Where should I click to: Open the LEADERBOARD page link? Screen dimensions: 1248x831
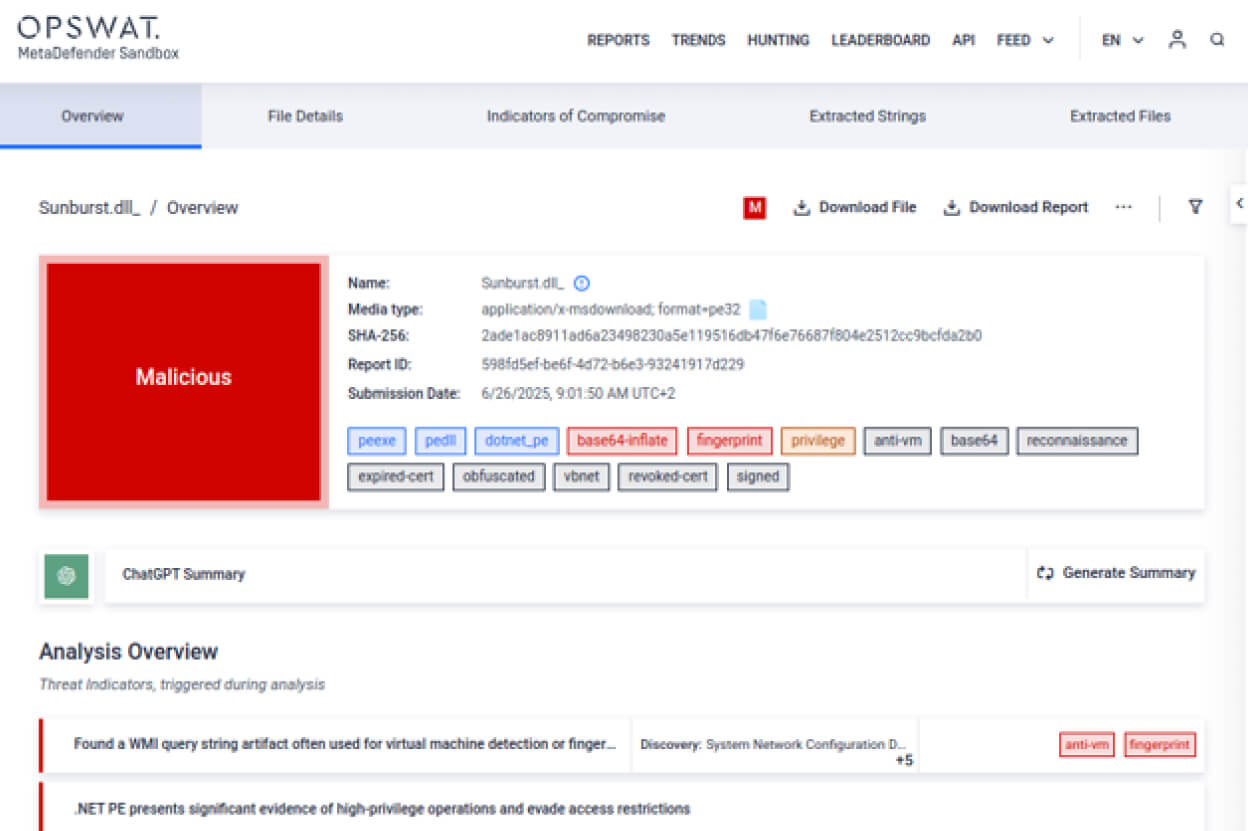coord(880,40)
